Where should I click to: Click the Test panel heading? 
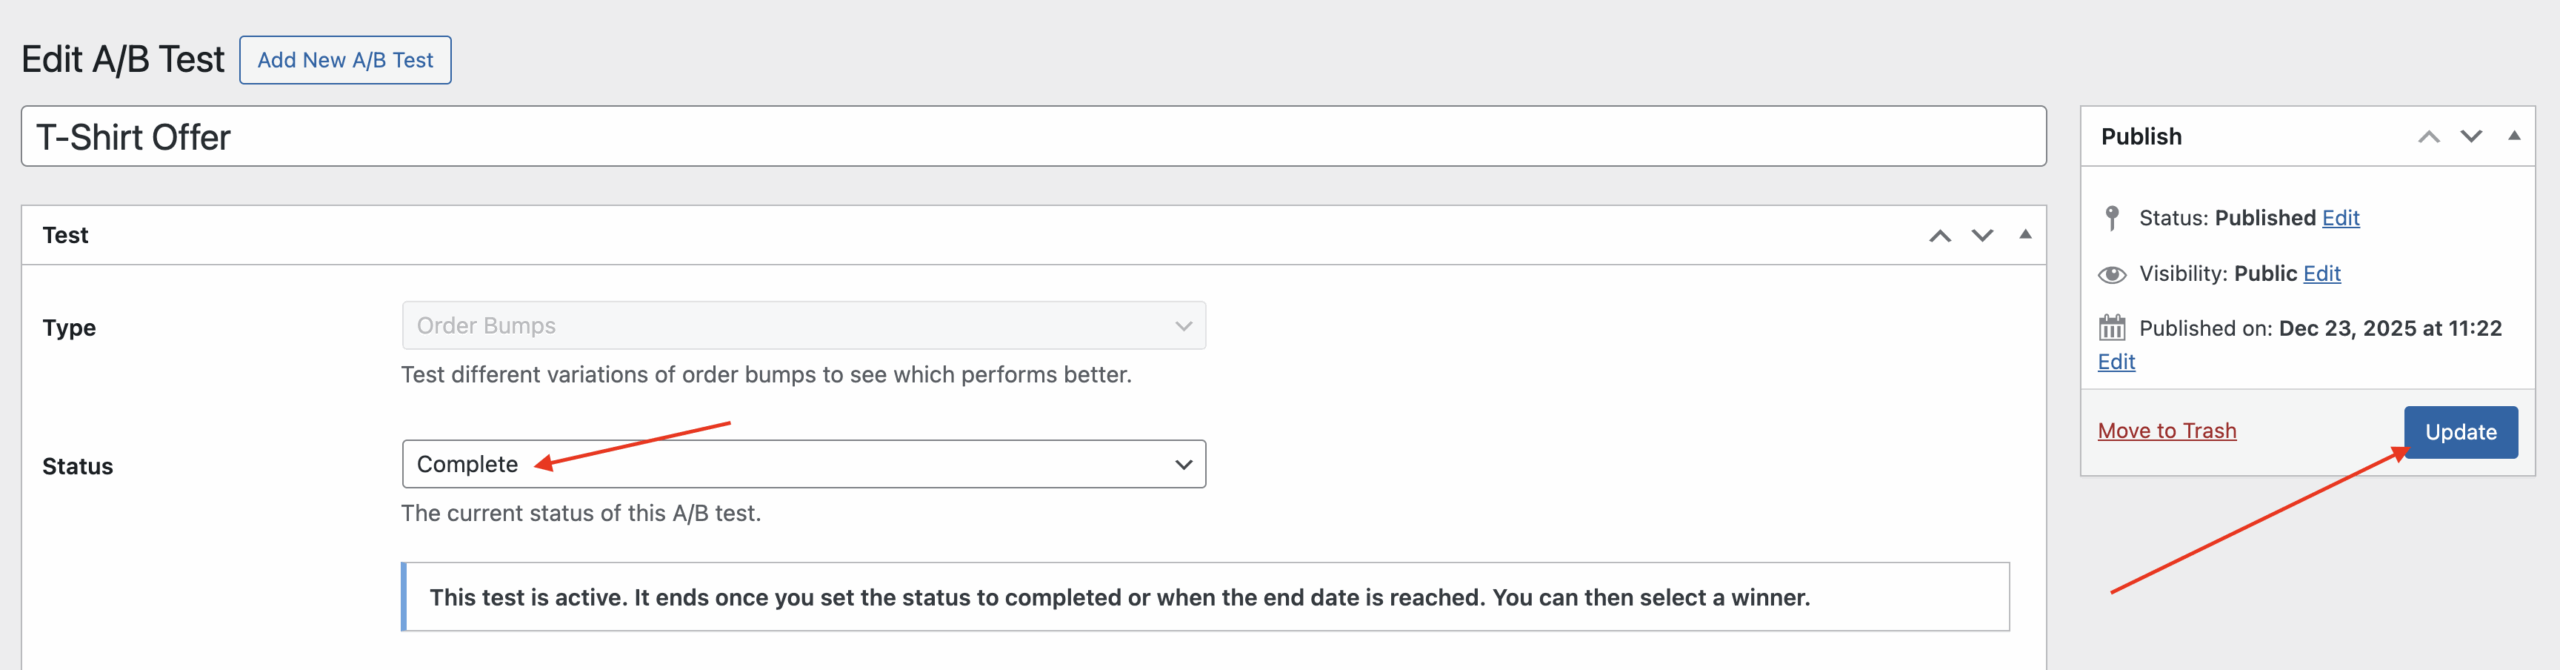[x=66, y=235]
